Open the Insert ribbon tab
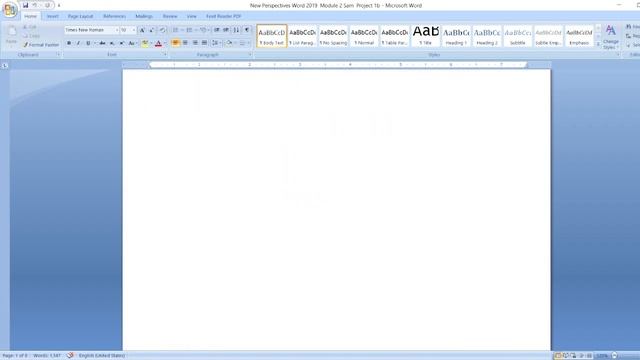 (52, 16)
